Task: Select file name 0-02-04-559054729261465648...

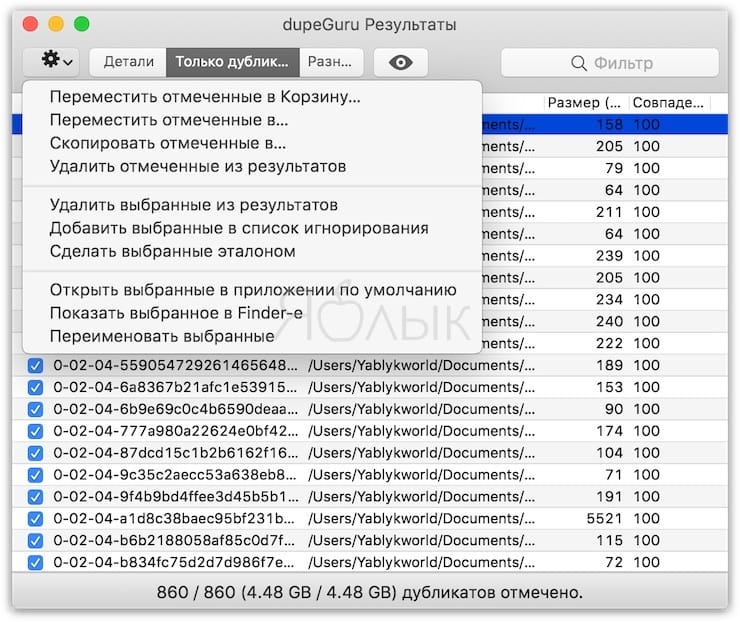Action: pos(176,365)
